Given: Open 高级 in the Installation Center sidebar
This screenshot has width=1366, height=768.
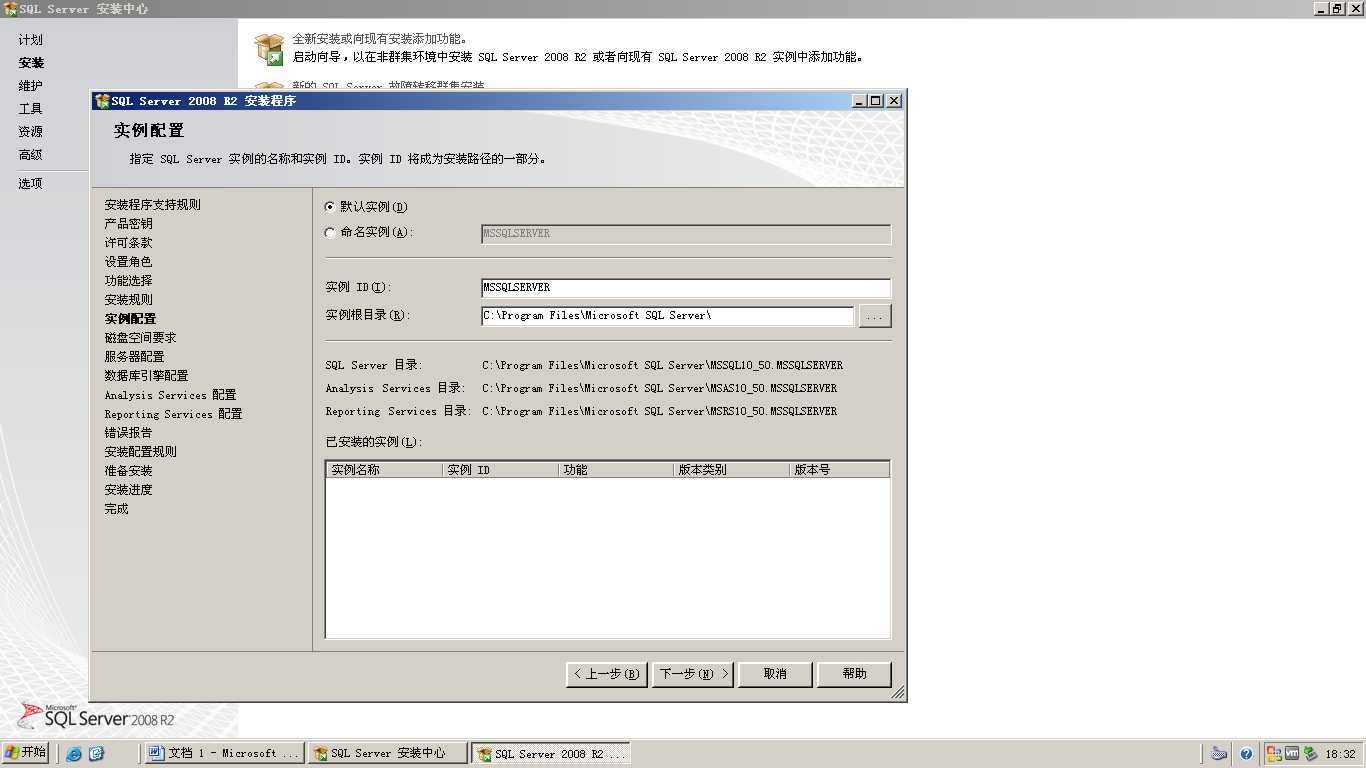Looking at the screenshot, I should (31, 155).
